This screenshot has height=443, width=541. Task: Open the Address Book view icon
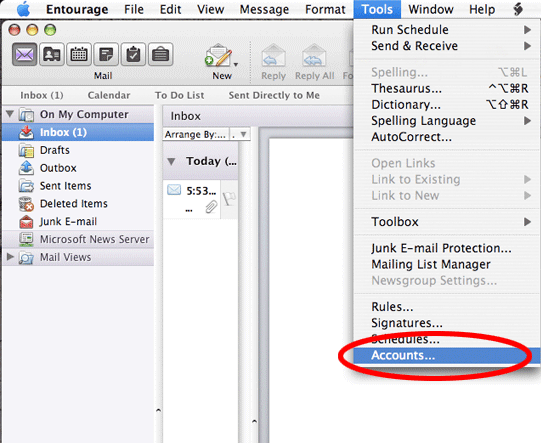(52, 54)
